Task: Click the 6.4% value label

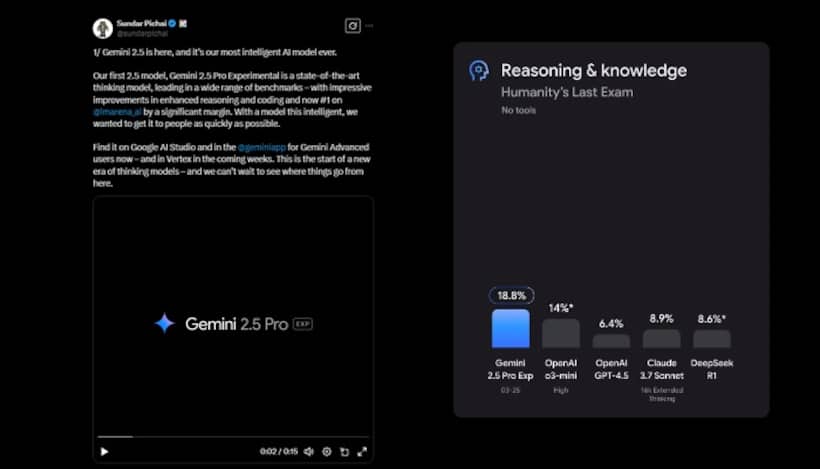Action: pyautogui.click(x=611, y=324)
